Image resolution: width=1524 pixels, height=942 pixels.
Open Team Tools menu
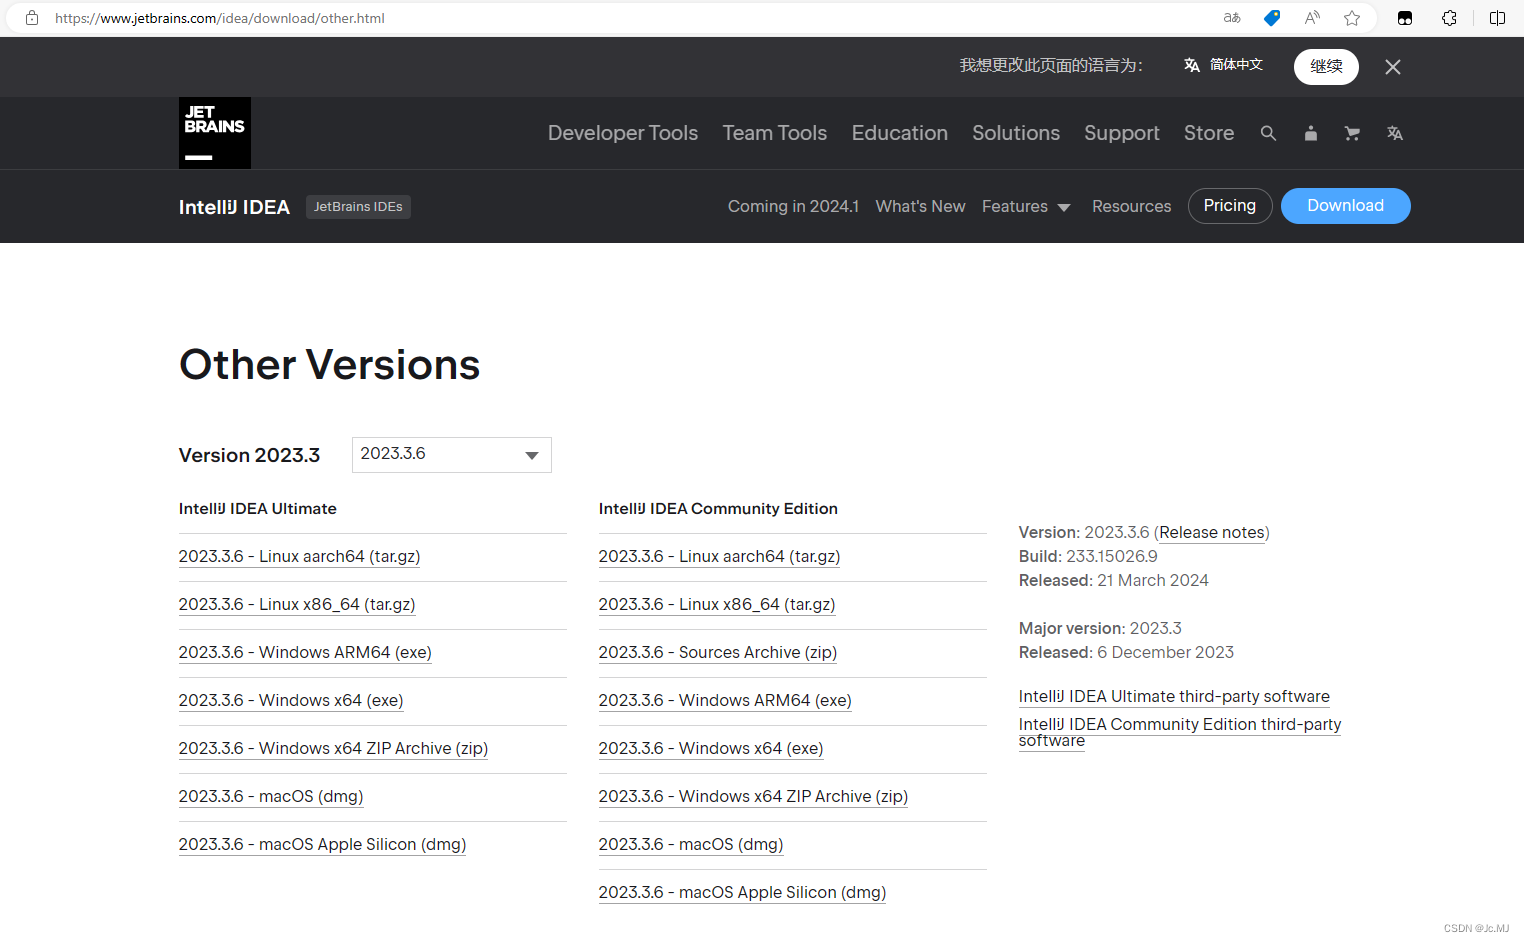pyautogui.click(x=775, y=133)
